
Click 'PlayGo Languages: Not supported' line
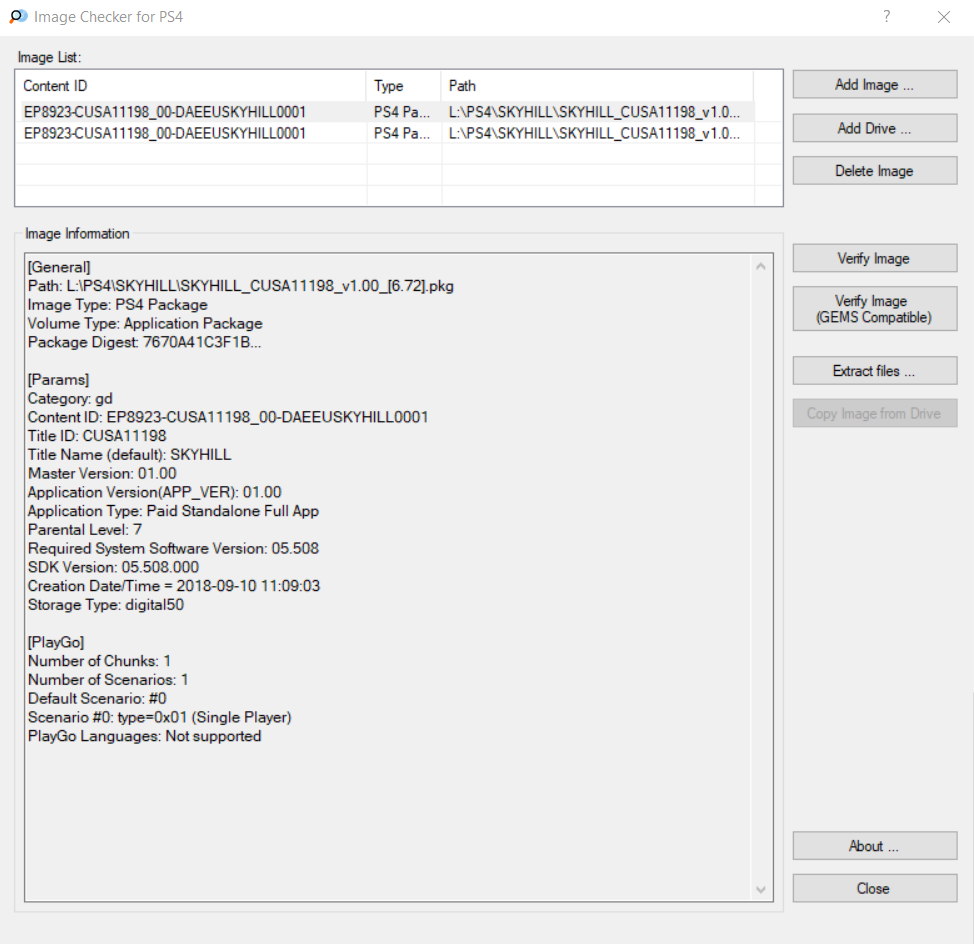point(144,736)
